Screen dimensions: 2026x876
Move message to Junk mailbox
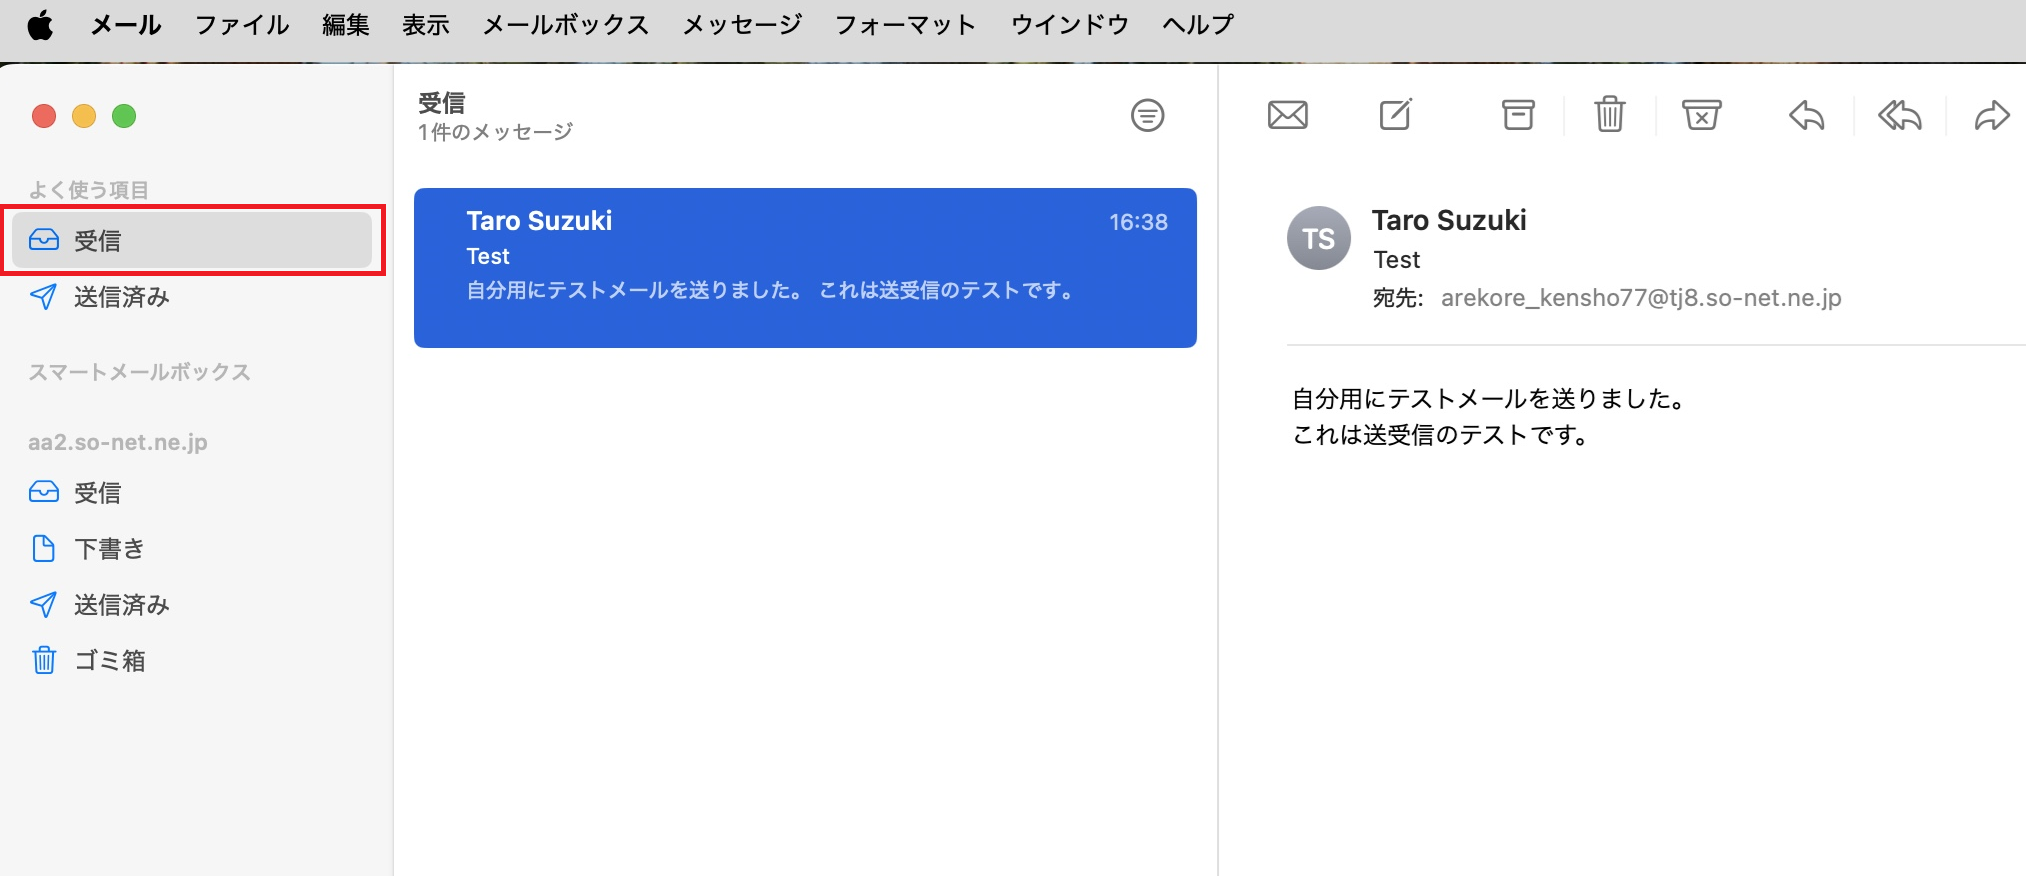[x=1701, y=115]
